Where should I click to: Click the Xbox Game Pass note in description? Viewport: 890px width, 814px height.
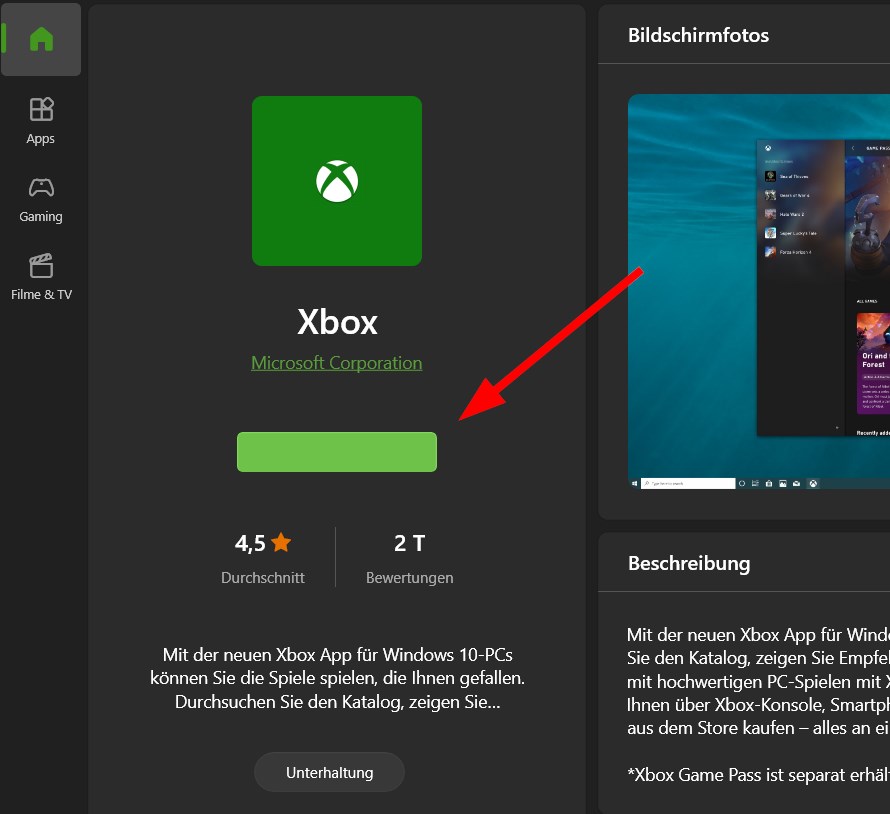click(758, 775)
